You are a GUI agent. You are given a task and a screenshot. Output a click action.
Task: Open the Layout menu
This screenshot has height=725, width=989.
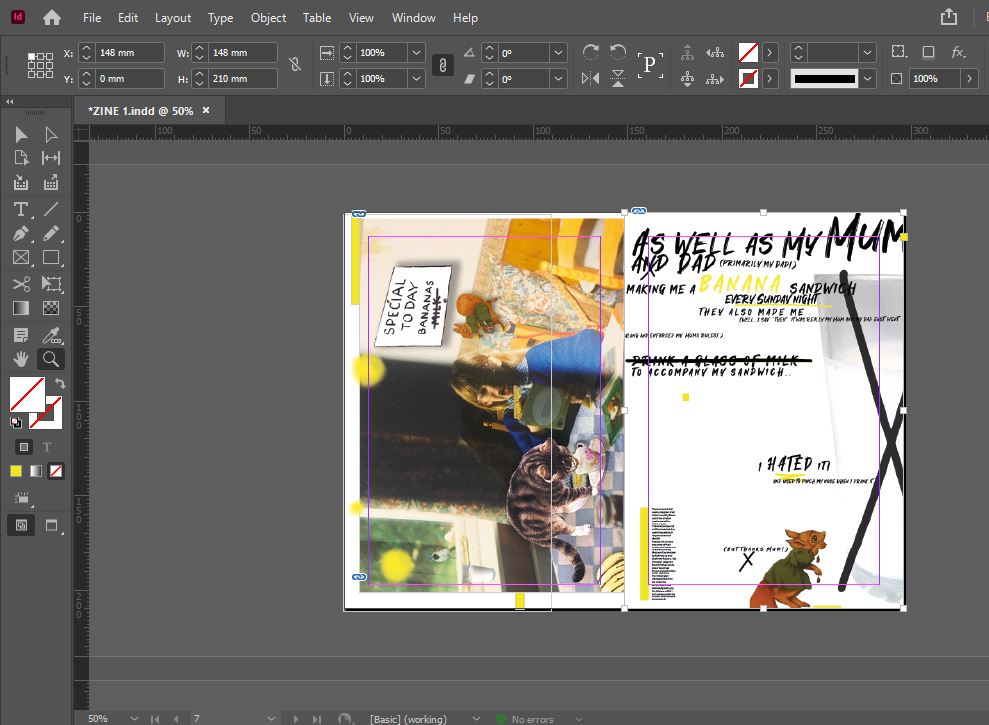[173, 18]
